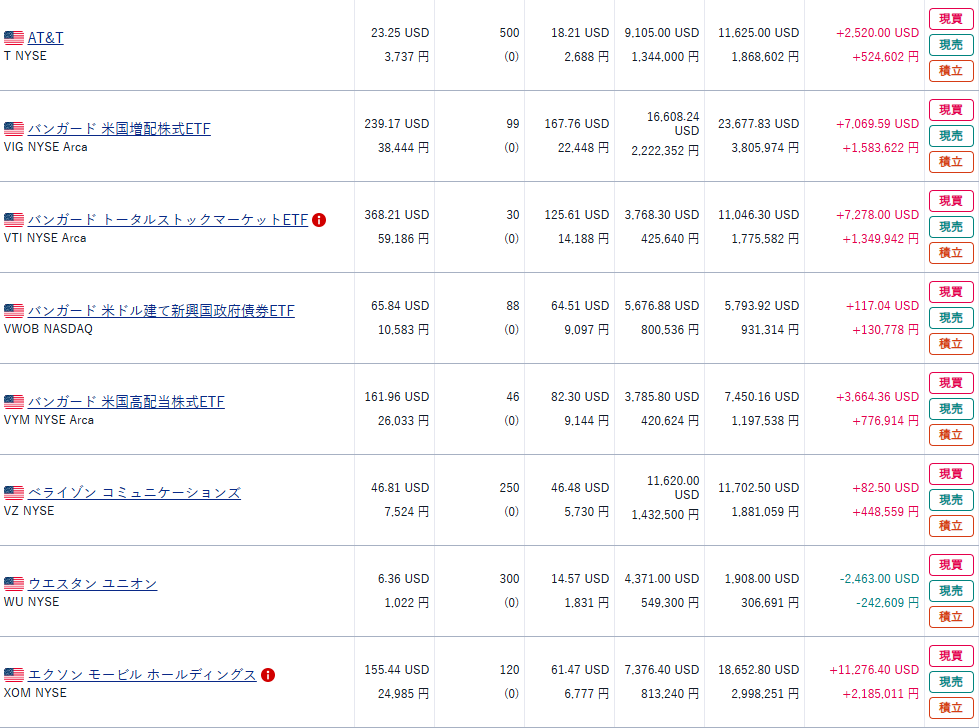Open バンガード 米国増配株式ETF link

(119, 129)
